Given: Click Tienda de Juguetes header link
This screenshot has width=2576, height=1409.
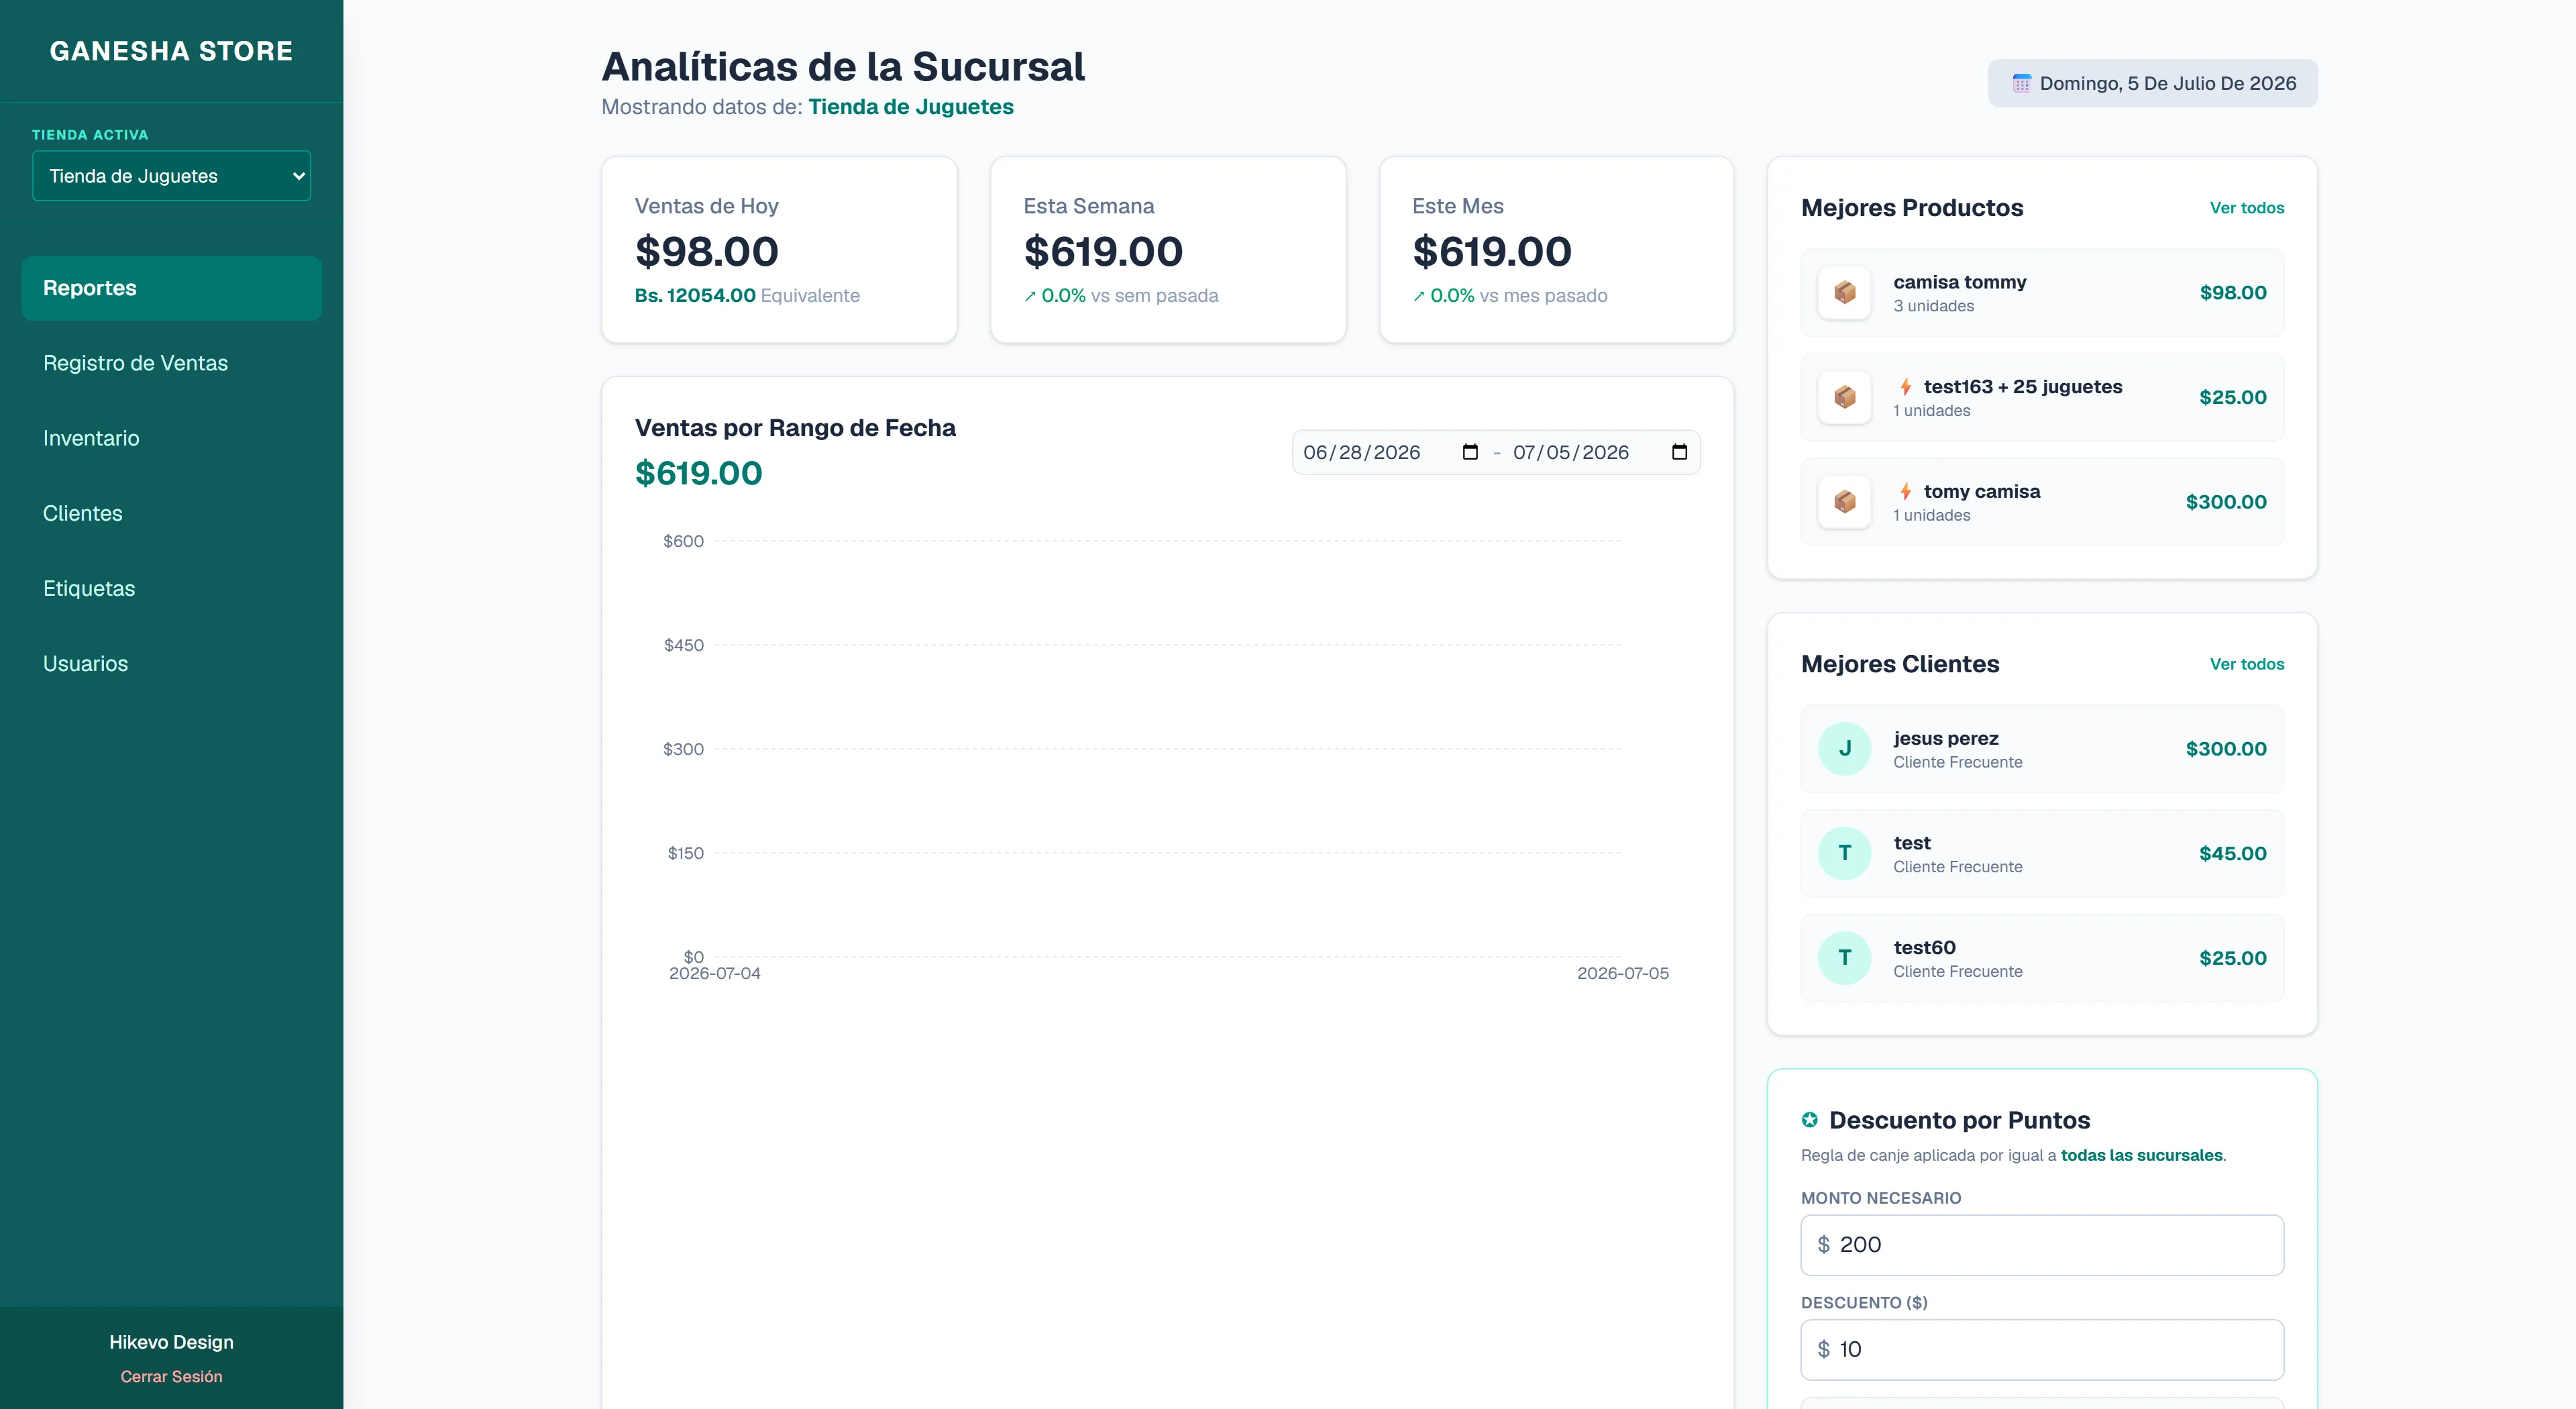Looking at the screenshot, I should tap(911, 107).
